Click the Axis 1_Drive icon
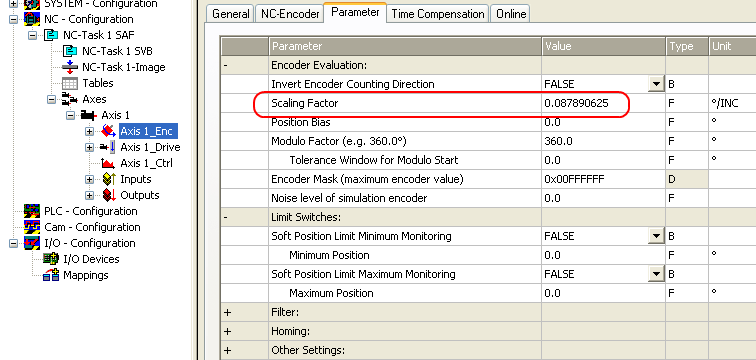 click(x=108, y=147)
